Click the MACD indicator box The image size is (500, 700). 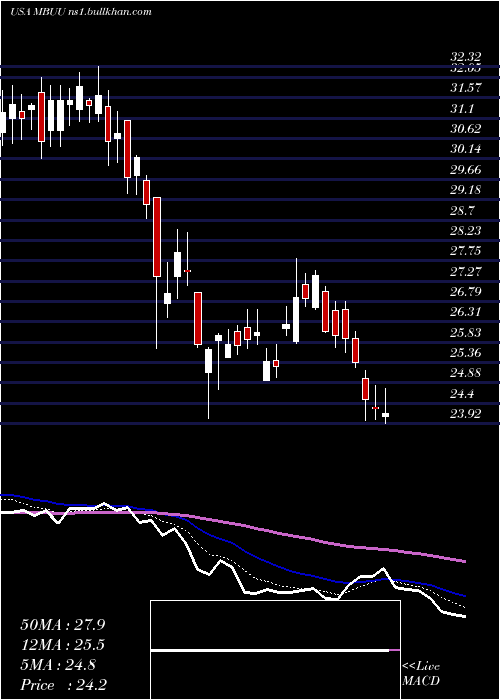[x=275, y=650]
